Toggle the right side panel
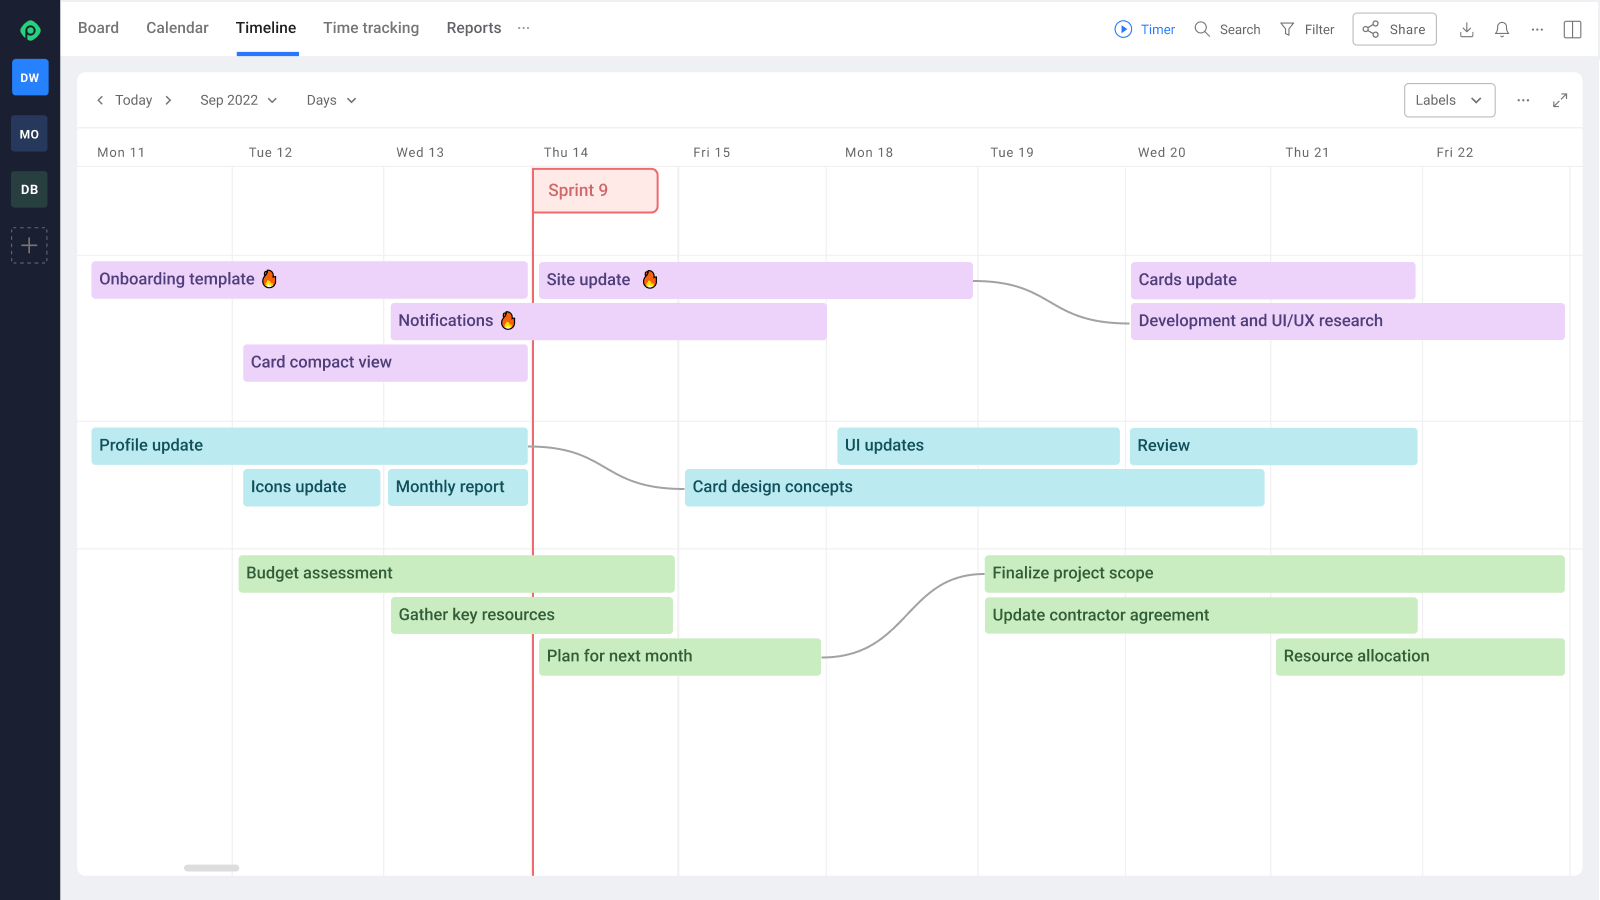This screenshot has height=900, width=1600. [1571, 29]
